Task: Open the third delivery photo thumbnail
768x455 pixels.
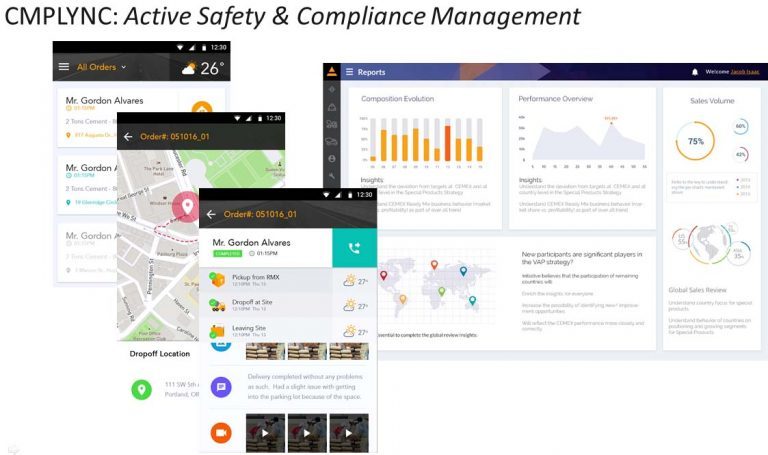Action: pos(349,351)
